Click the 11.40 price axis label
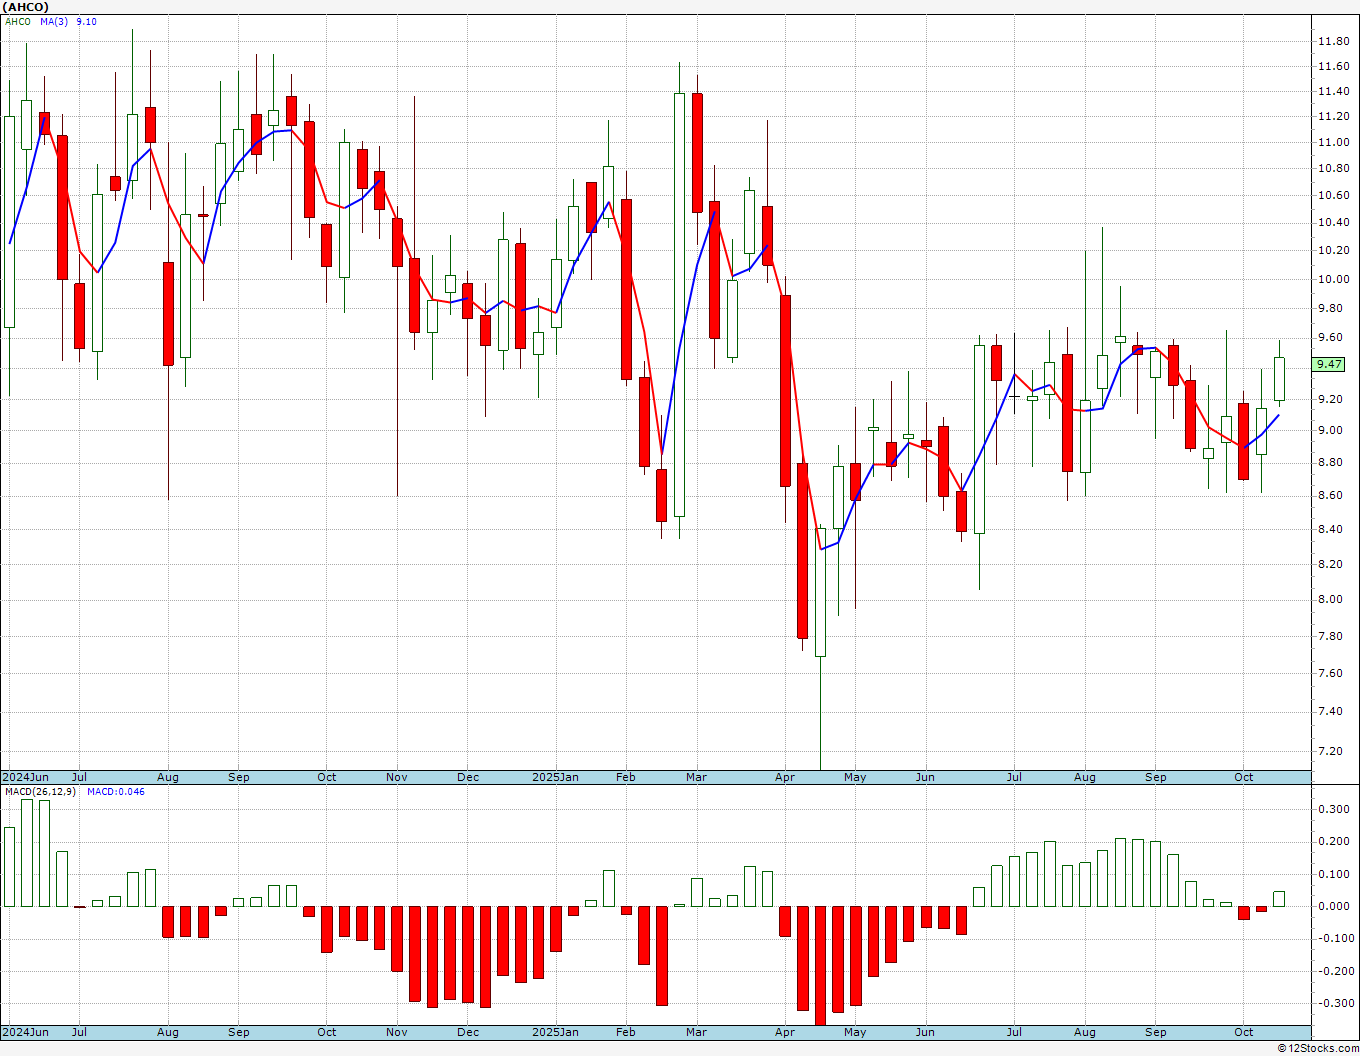The height and width of the screenshot is (1056, 1360). (1333, 91)
